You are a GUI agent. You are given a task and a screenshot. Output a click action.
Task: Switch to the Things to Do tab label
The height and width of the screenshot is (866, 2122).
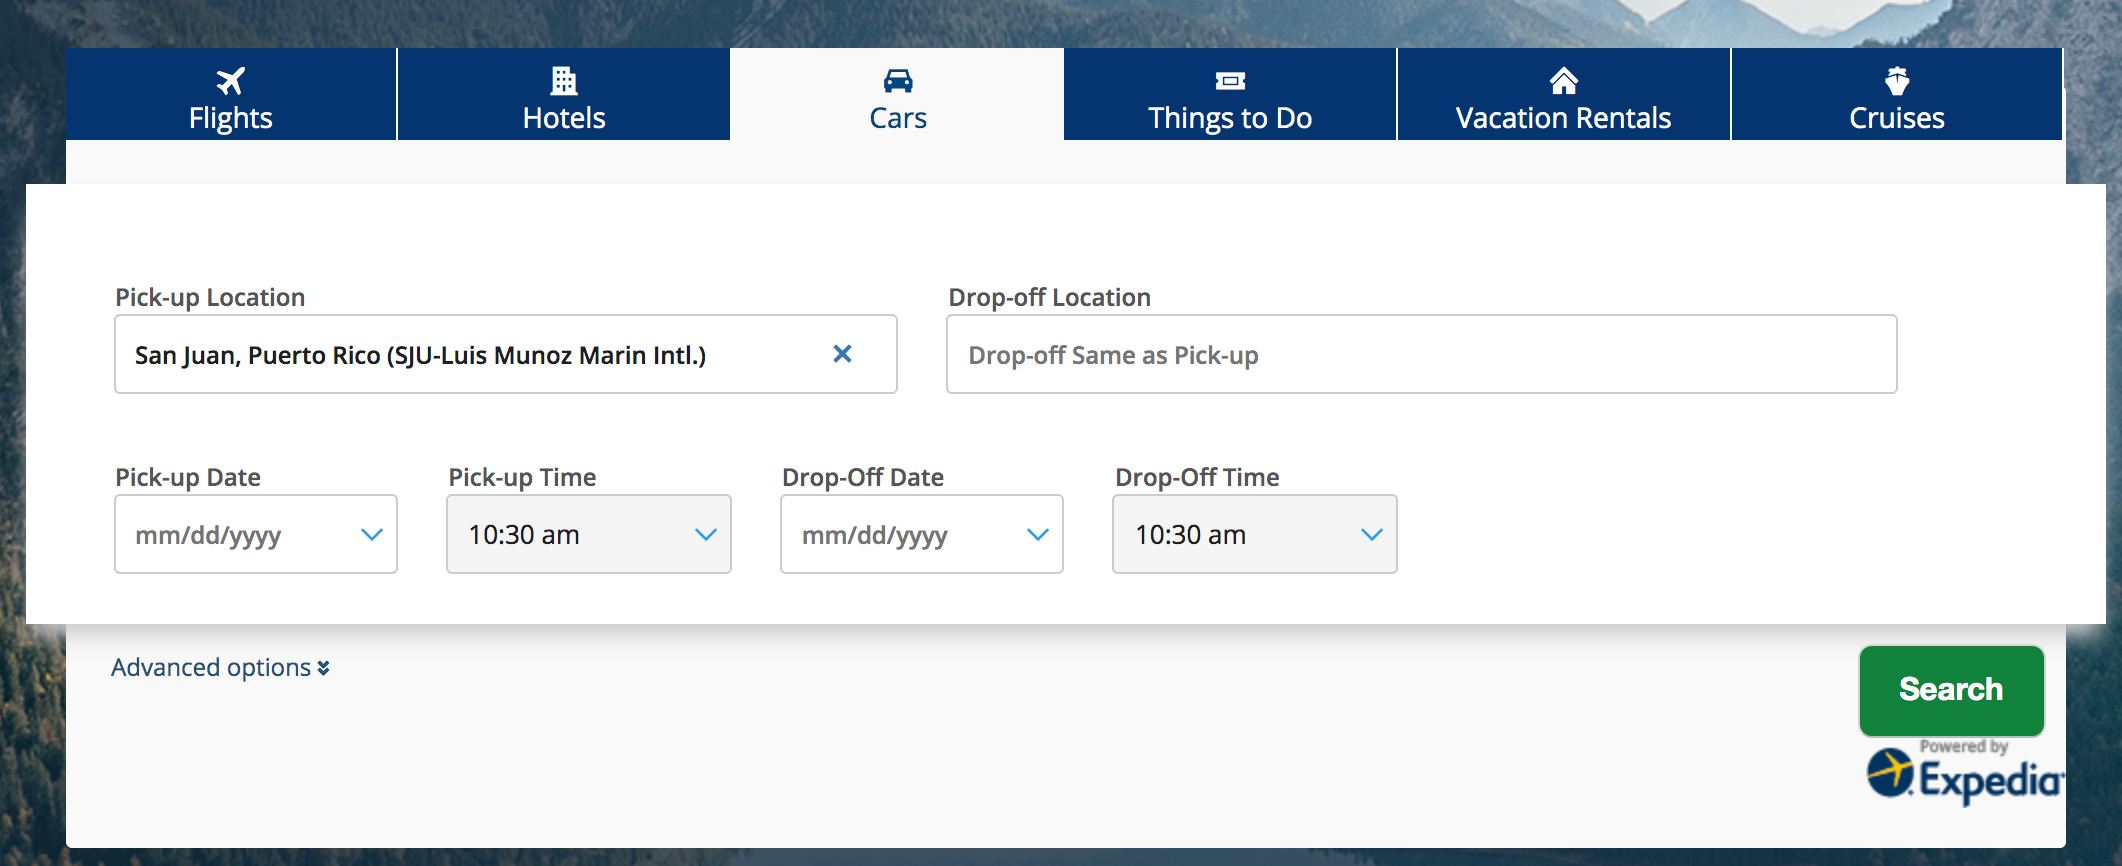1229,118
